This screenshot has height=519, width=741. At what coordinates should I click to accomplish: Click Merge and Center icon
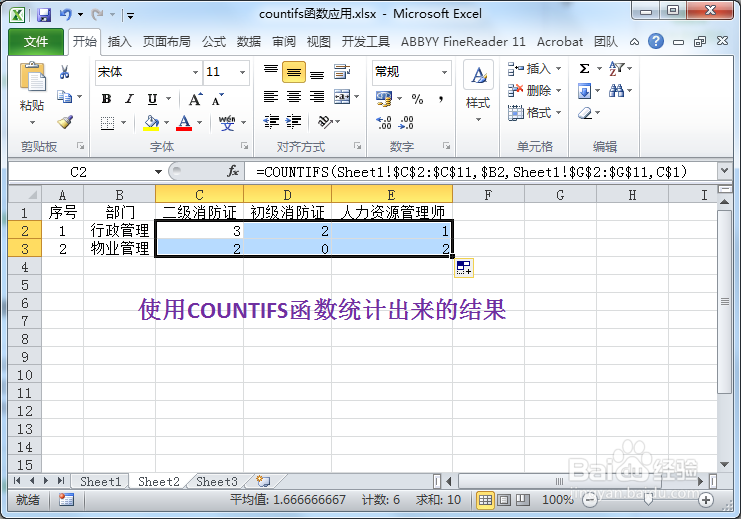pyautogui.click(x=342, y=97)
